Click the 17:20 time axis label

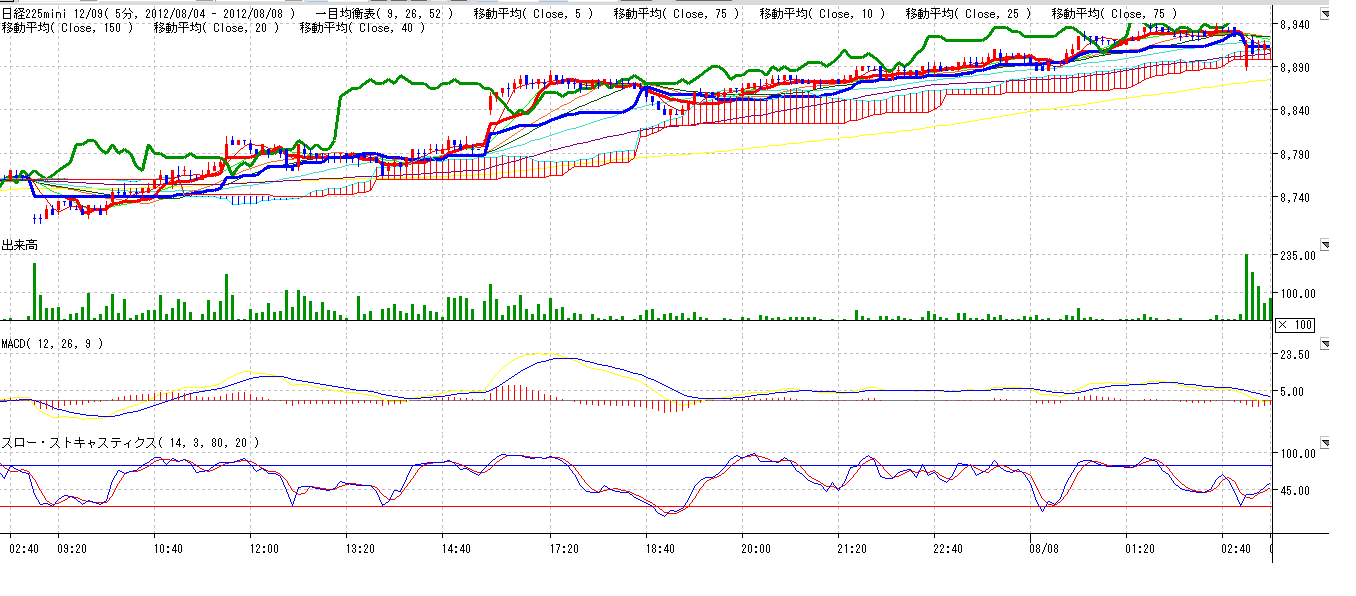point(565,548)
